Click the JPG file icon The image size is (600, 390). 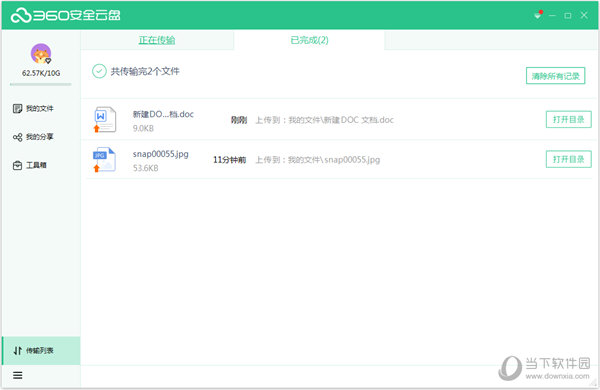click(x=104, y=159)
